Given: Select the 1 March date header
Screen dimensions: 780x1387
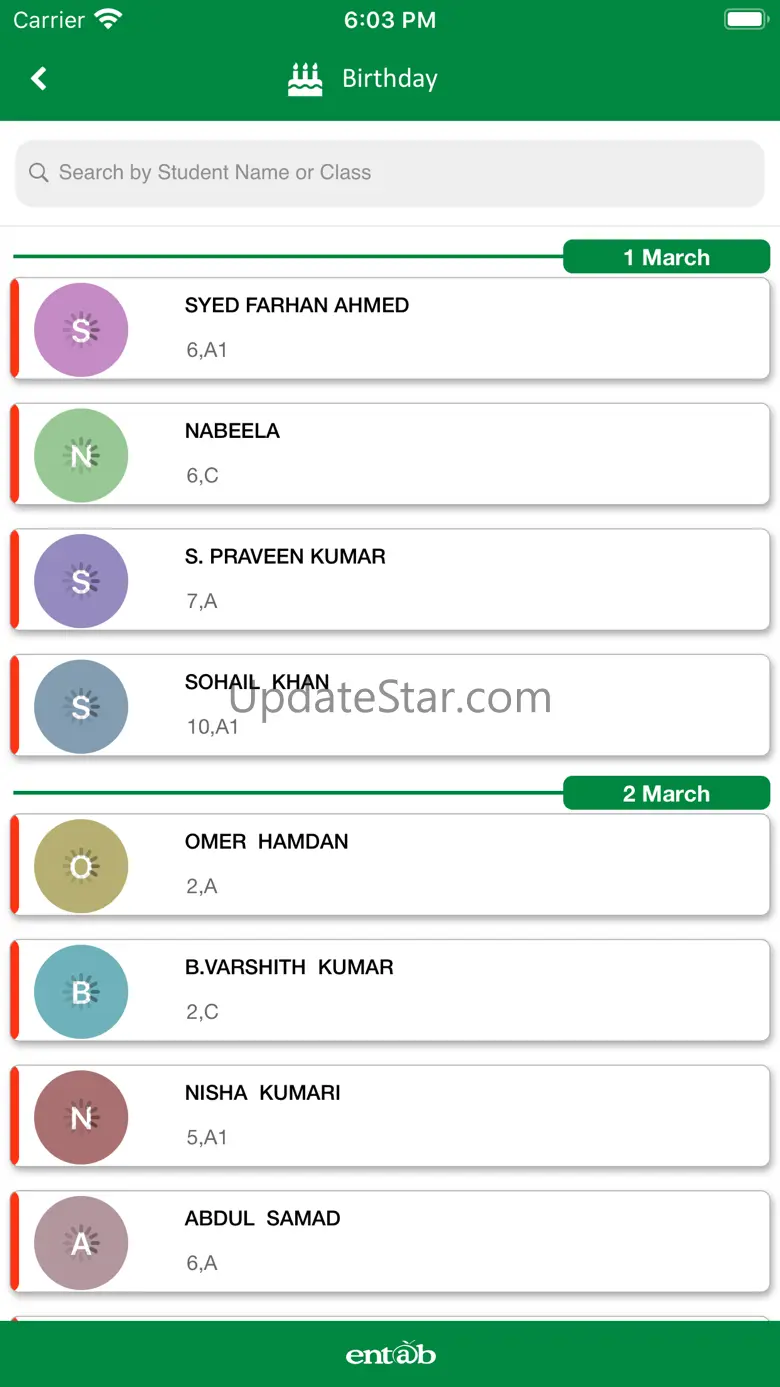Looking at the screenshot, I should 666,257.
